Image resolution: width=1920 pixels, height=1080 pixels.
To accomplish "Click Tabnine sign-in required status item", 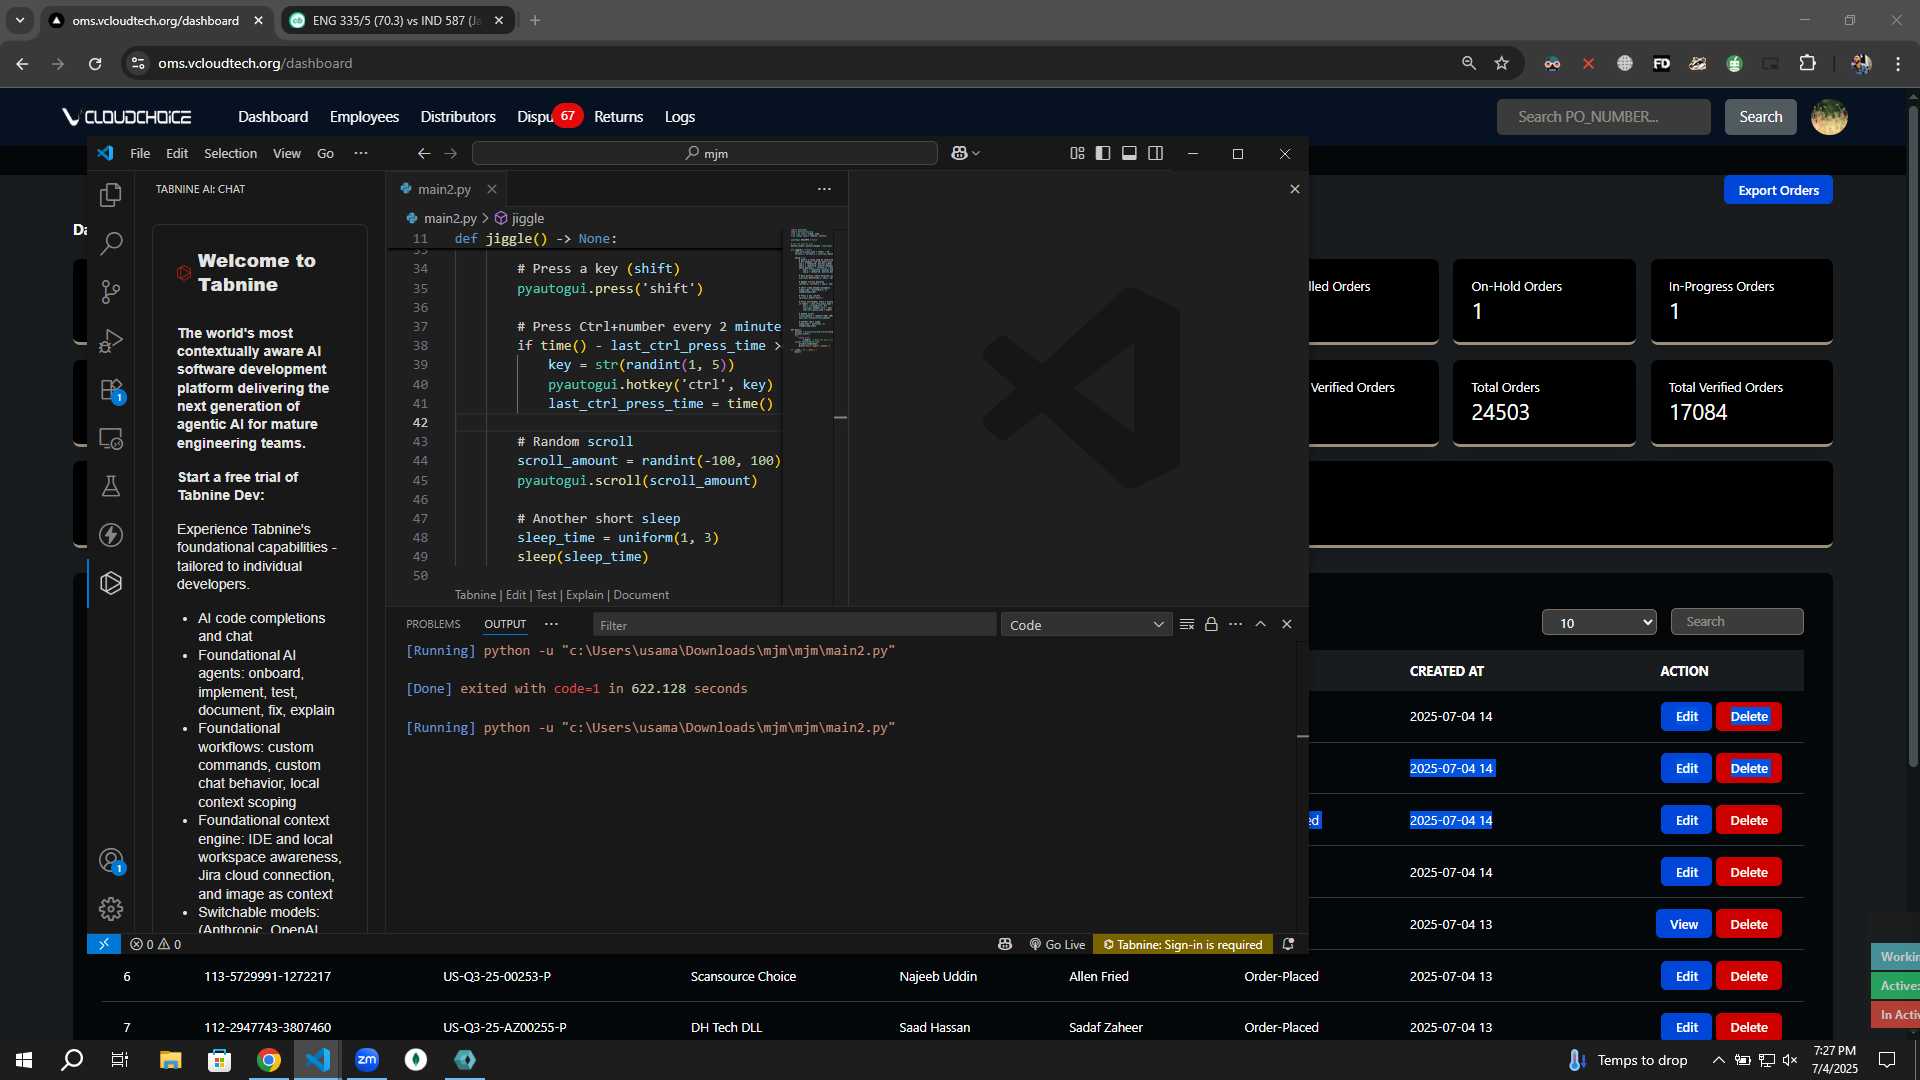I will 1182,944.
